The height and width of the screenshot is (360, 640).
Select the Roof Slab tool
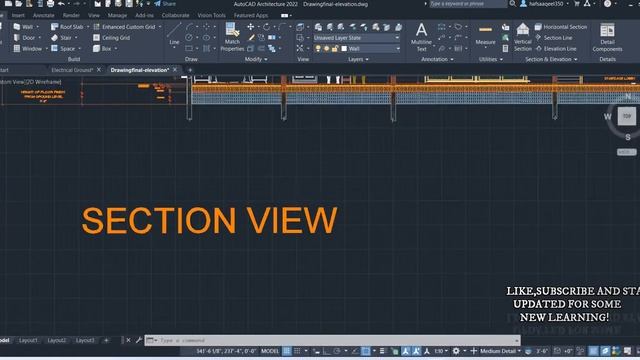pyautogui.click(x=67, y=27)
